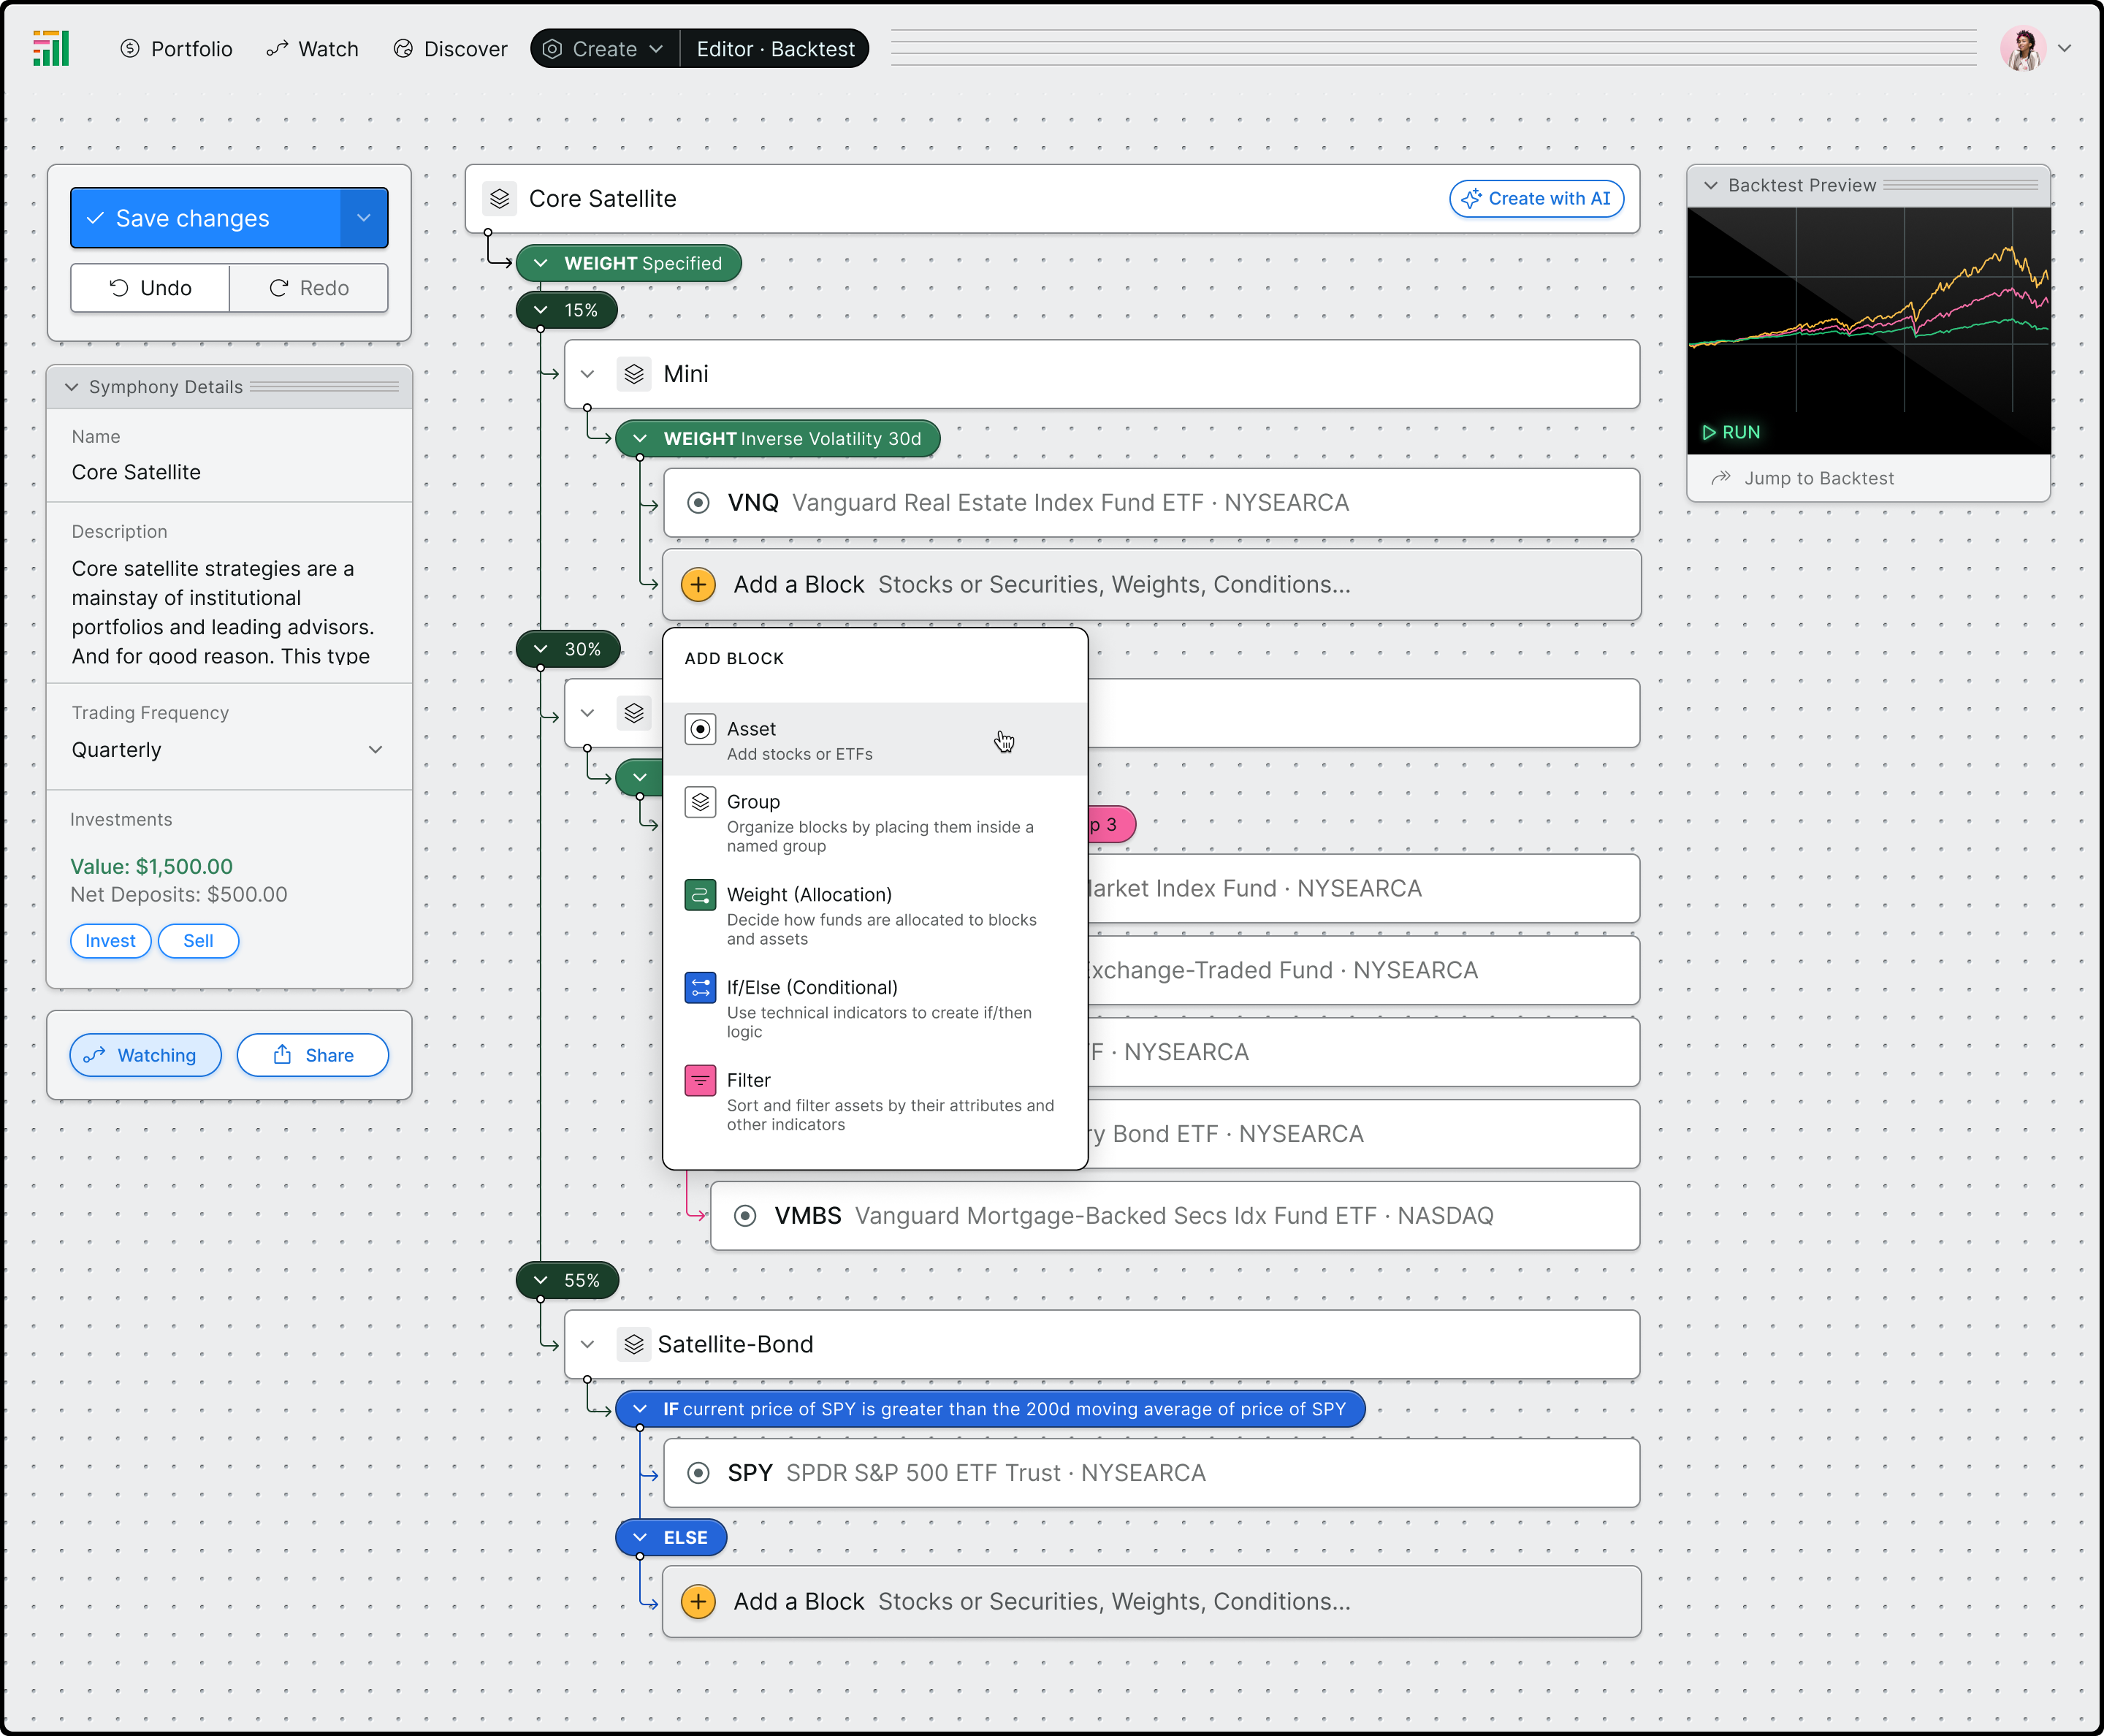Click Jump to Backtest link

tap(1818, 477)
